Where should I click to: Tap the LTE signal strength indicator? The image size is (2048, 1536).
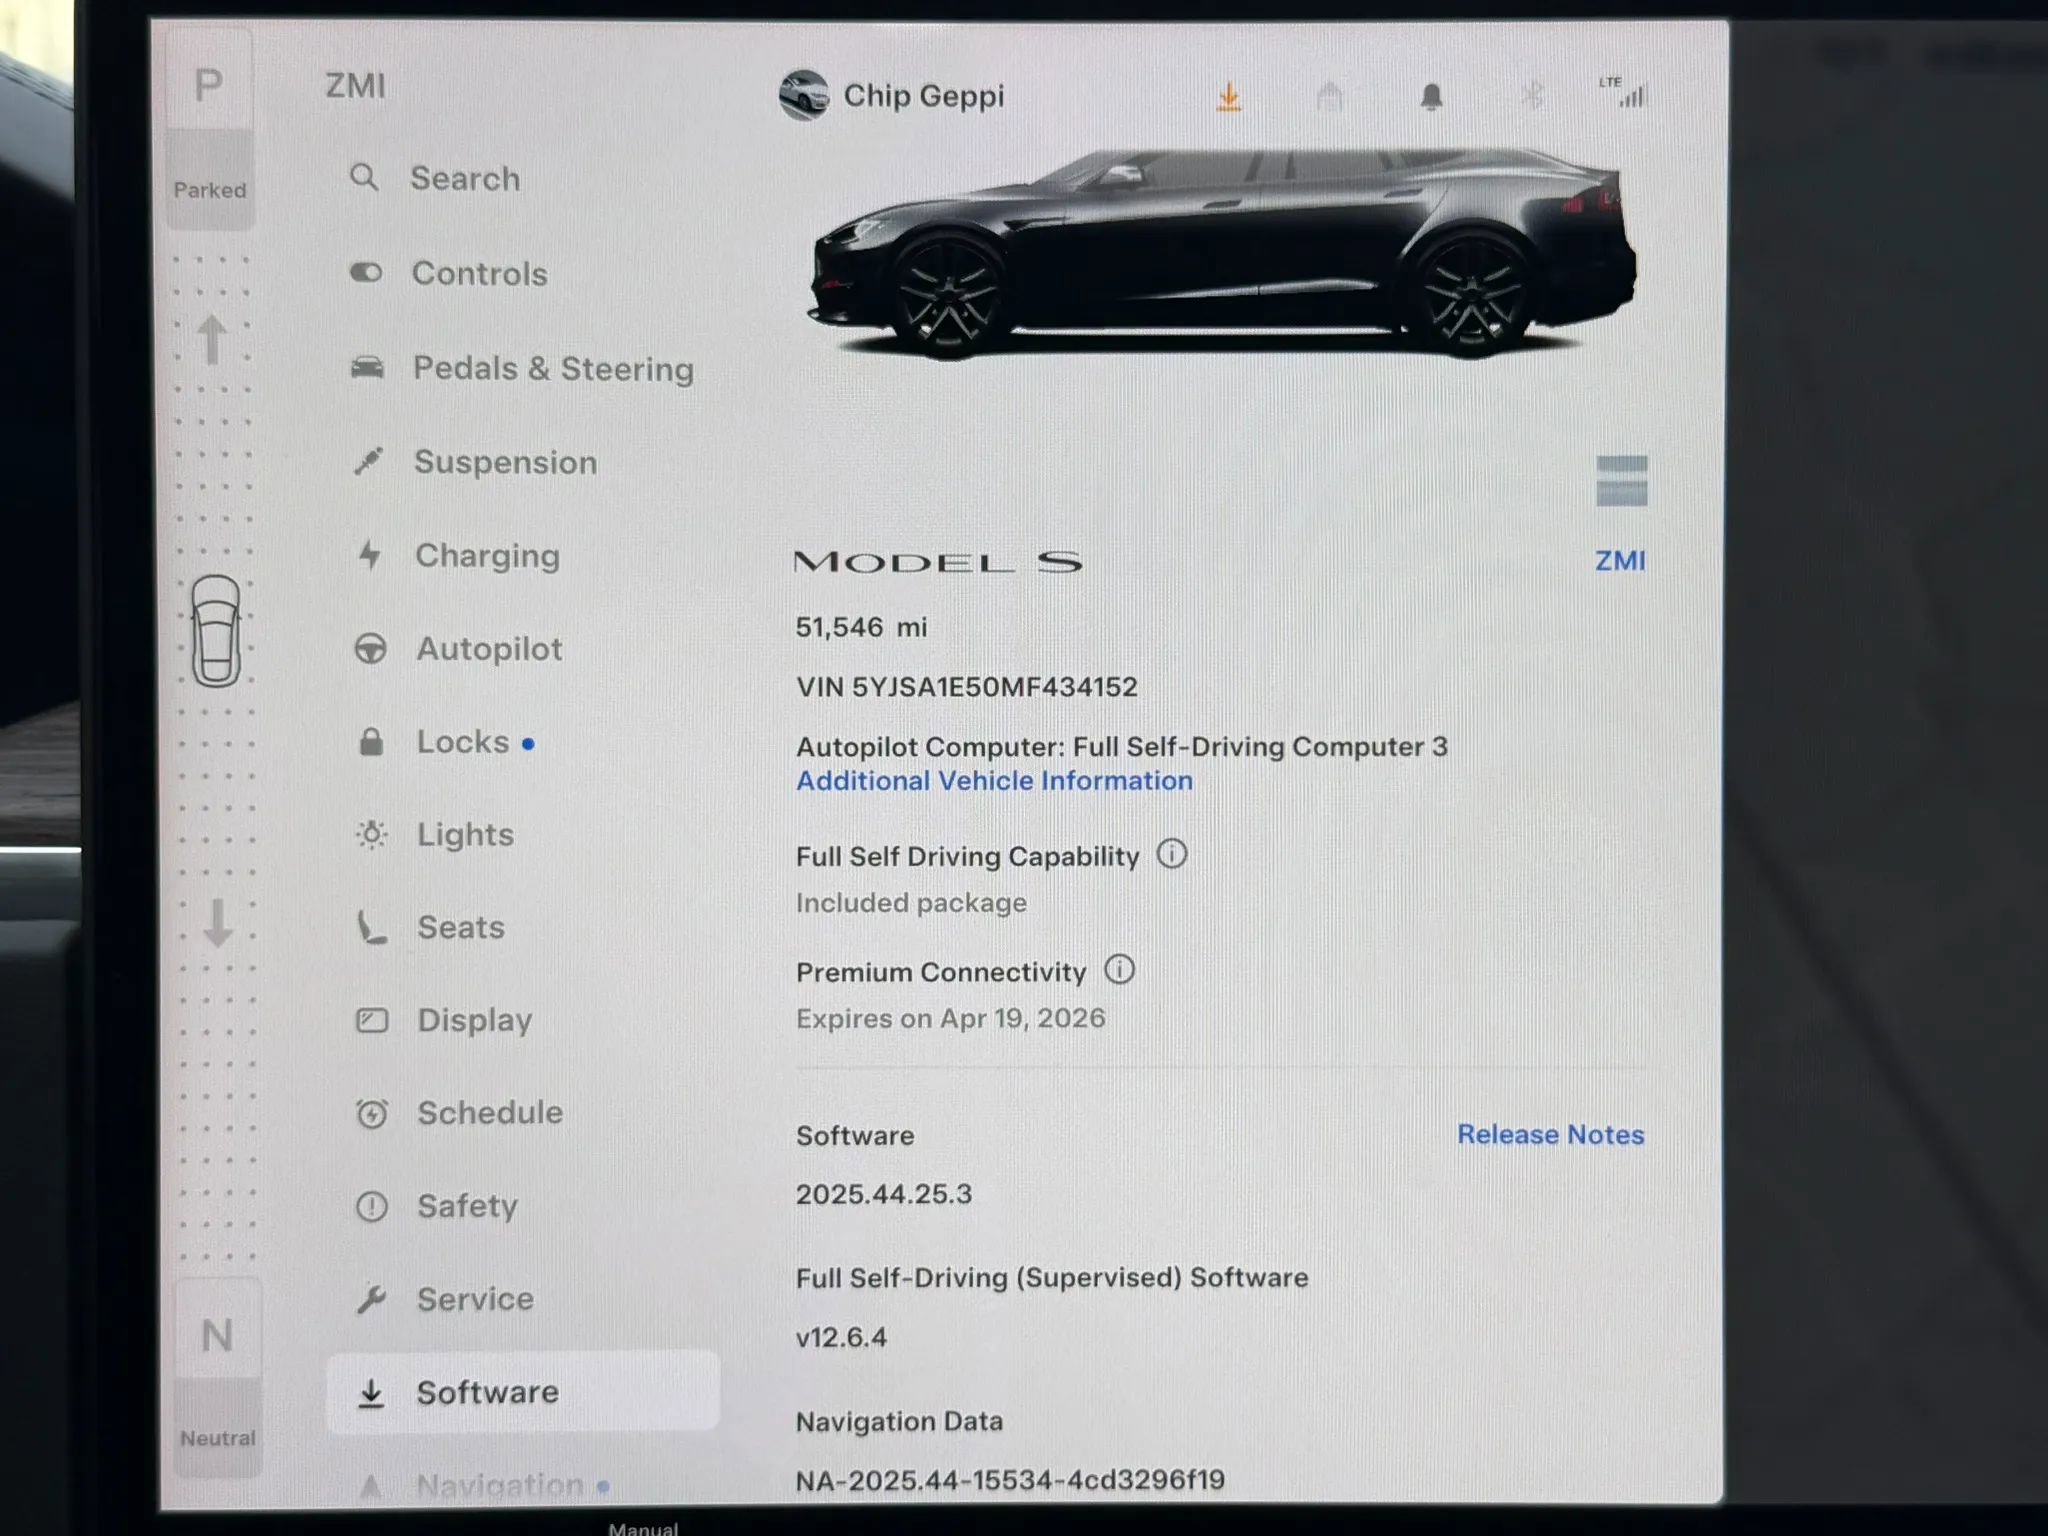(1622, 93)
